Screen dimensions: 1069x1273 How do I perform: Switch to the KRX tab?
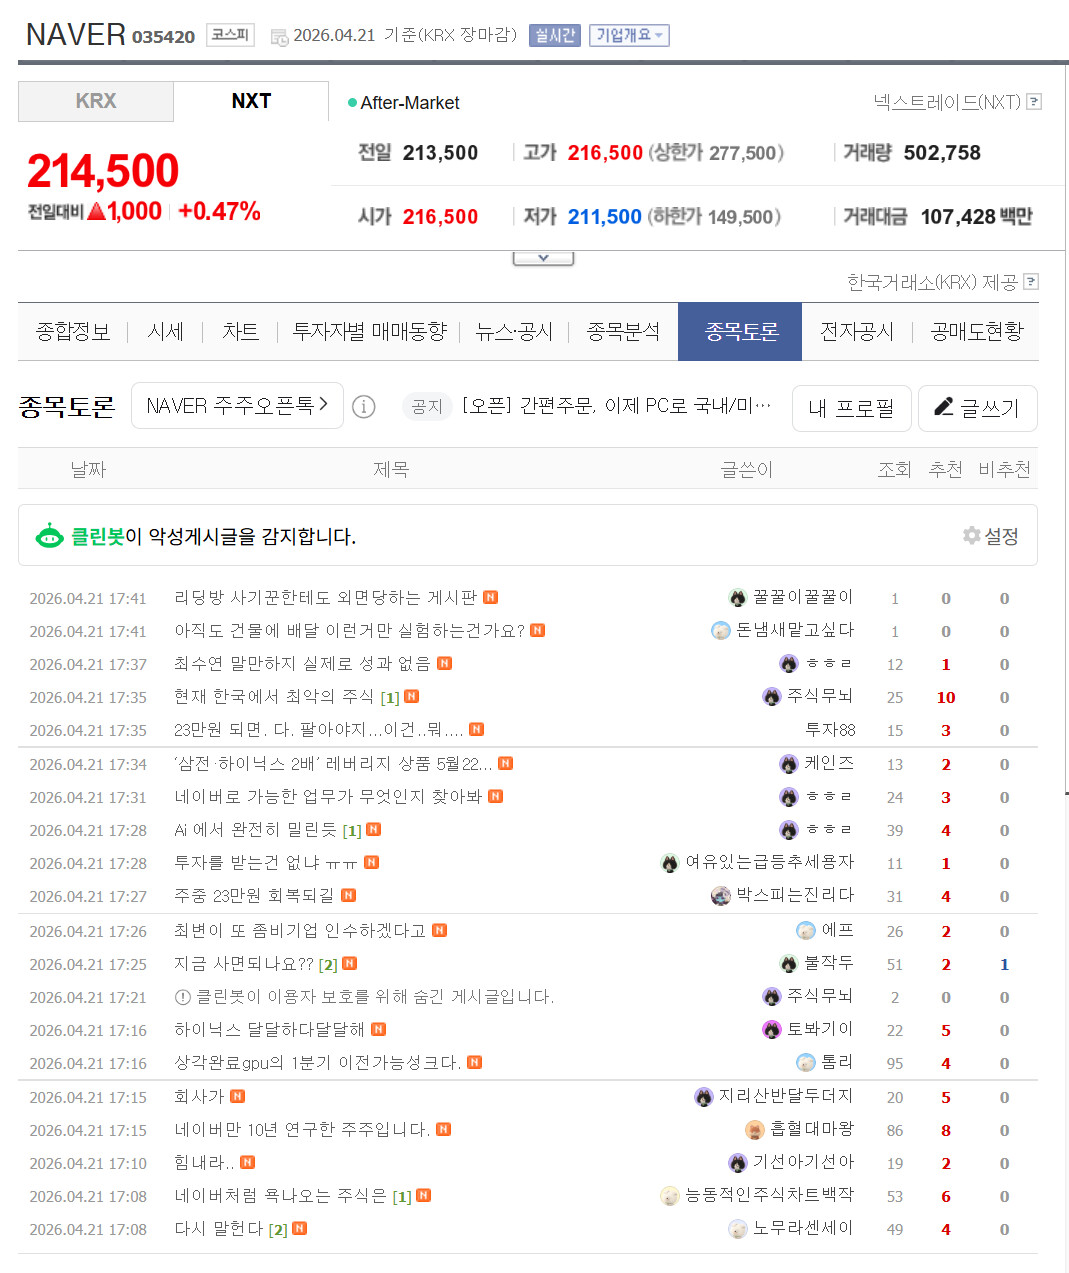pos(96,101)
